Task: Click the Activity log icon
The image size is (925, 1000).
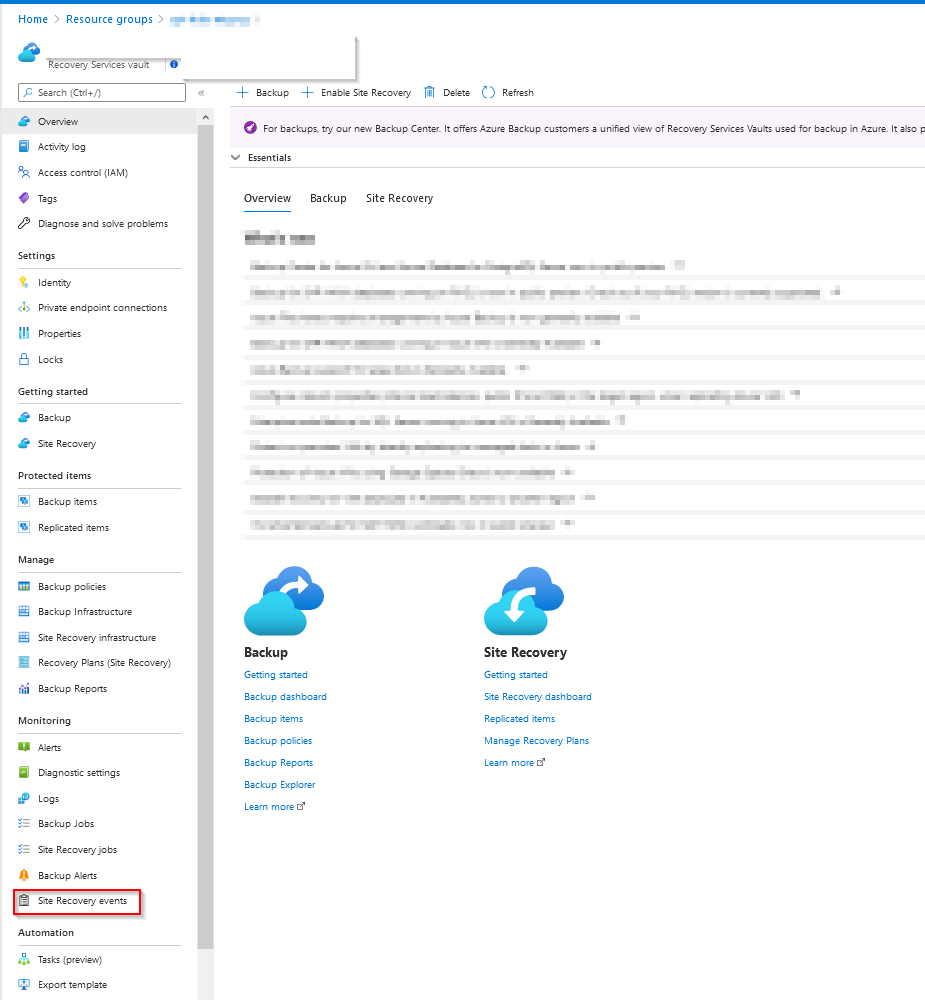Action: 24,147
